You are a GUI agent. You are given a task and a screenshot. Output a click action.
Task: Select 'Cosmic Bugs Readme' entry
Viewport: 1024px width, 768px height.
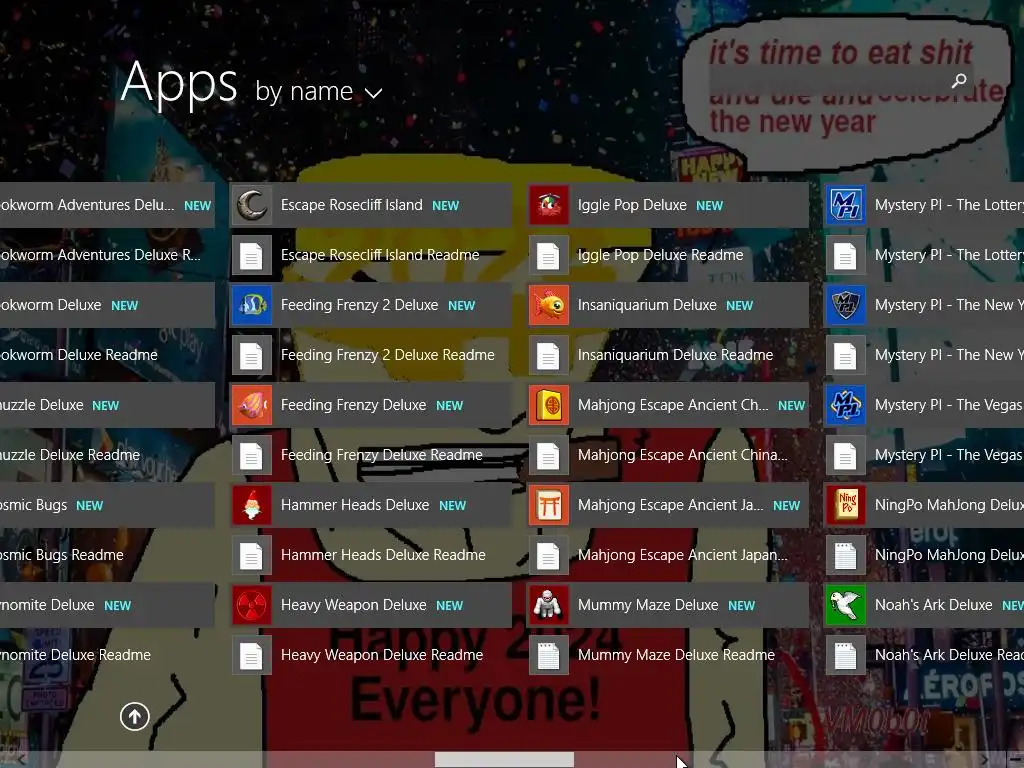107,555
